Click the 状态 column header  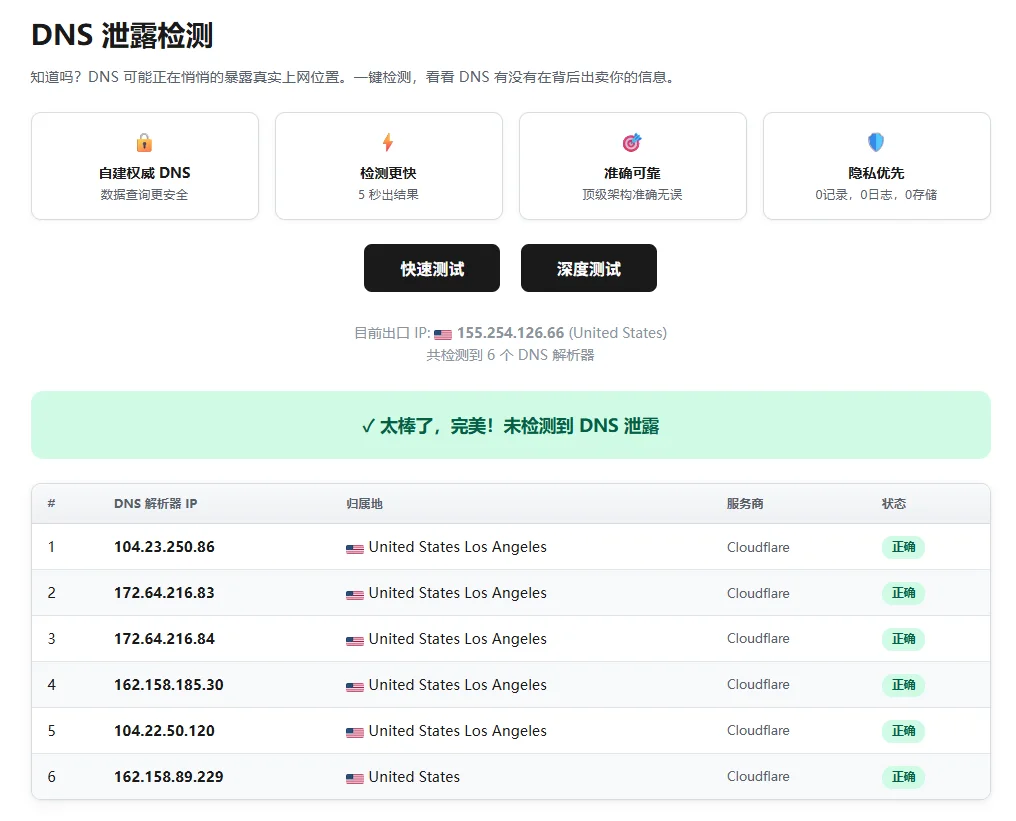point(894,503)
